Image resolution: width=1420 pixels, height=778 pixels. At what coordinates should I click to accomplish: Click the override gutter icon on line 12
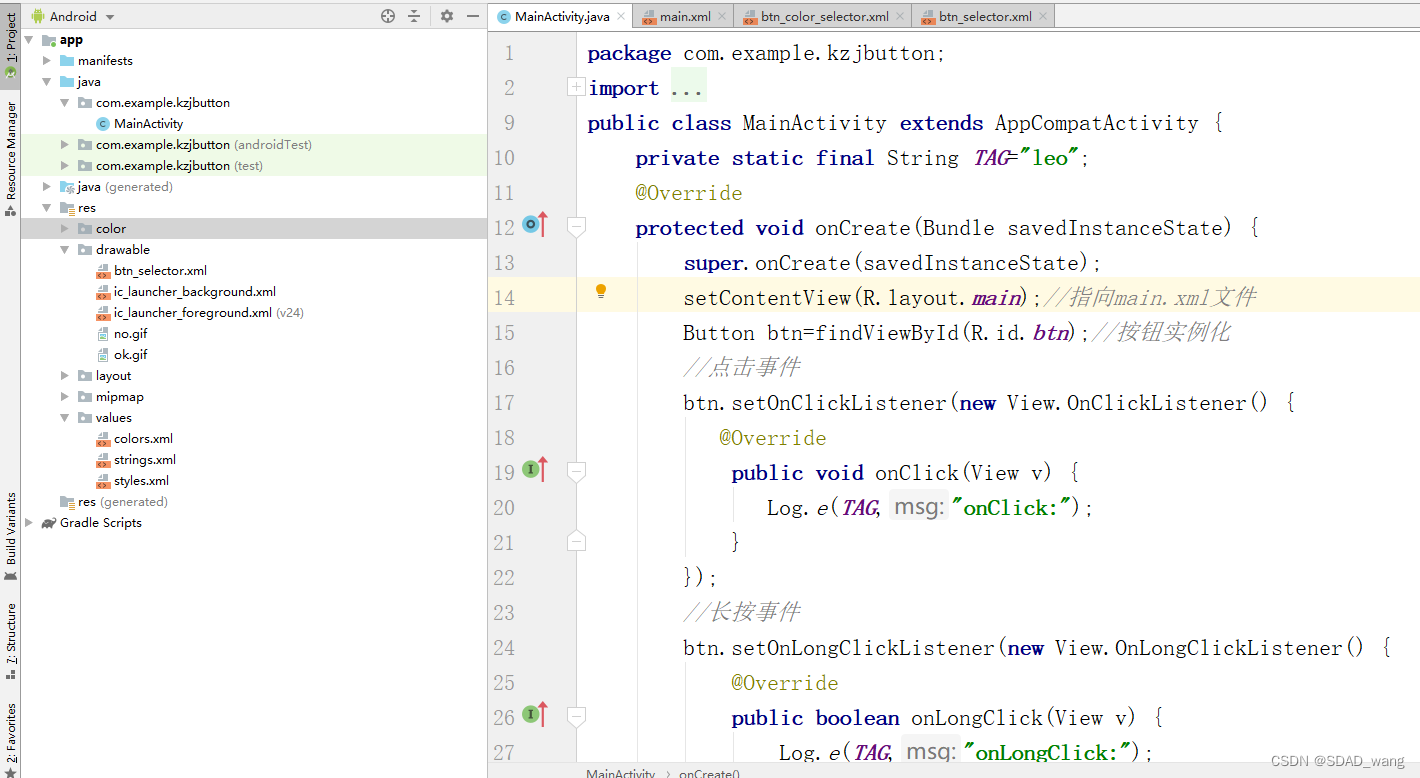point(535,226)
